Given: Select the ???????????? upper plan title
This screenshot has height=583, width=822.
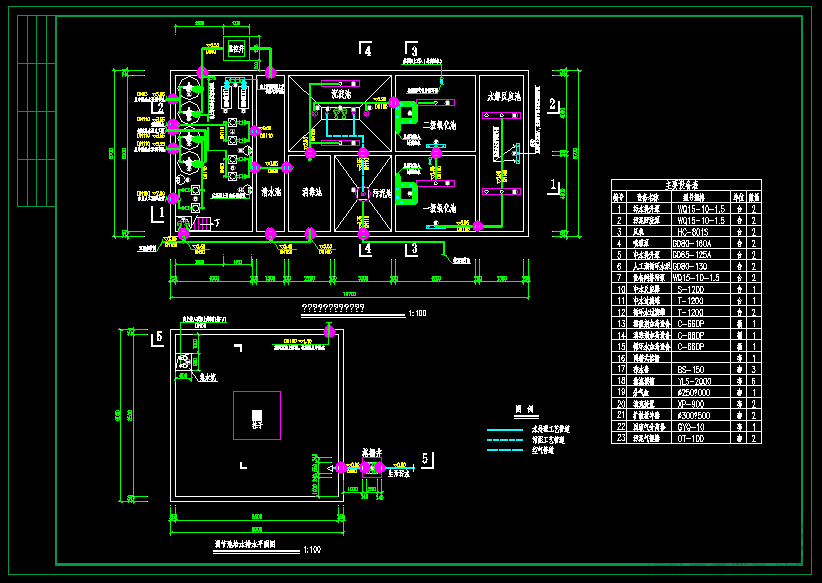Looking at the screenshot, I should pyautogui.click(x=333, y=308).
